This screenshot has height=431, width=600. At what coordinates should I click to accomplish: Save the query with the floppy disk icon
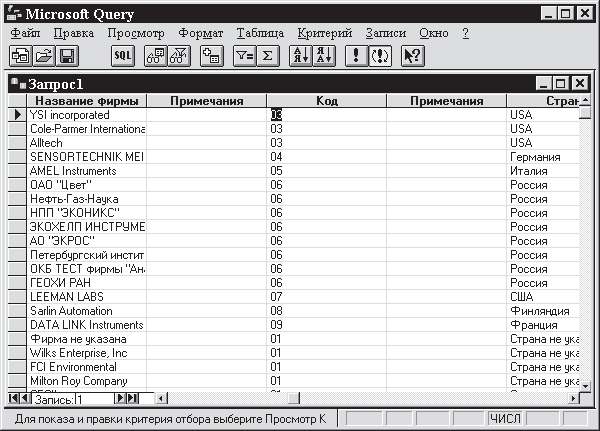tap(68, 57)
